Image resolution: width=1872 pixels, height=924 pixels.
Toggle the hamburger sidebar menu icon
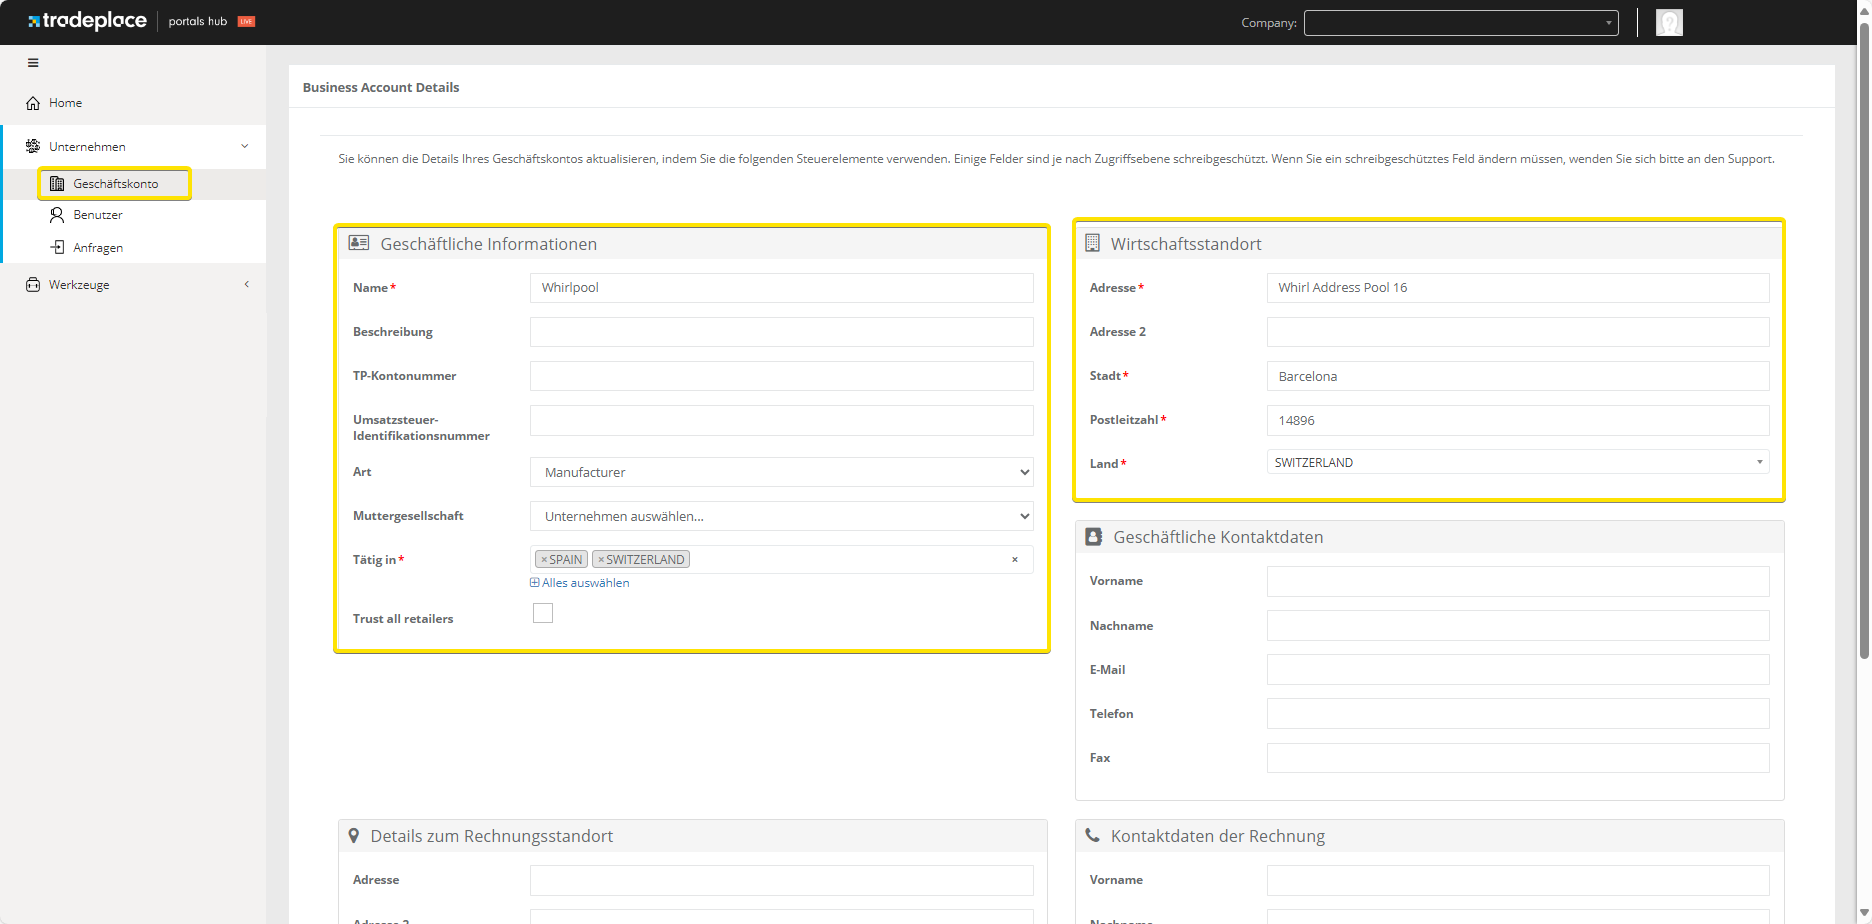click(33, 63)
